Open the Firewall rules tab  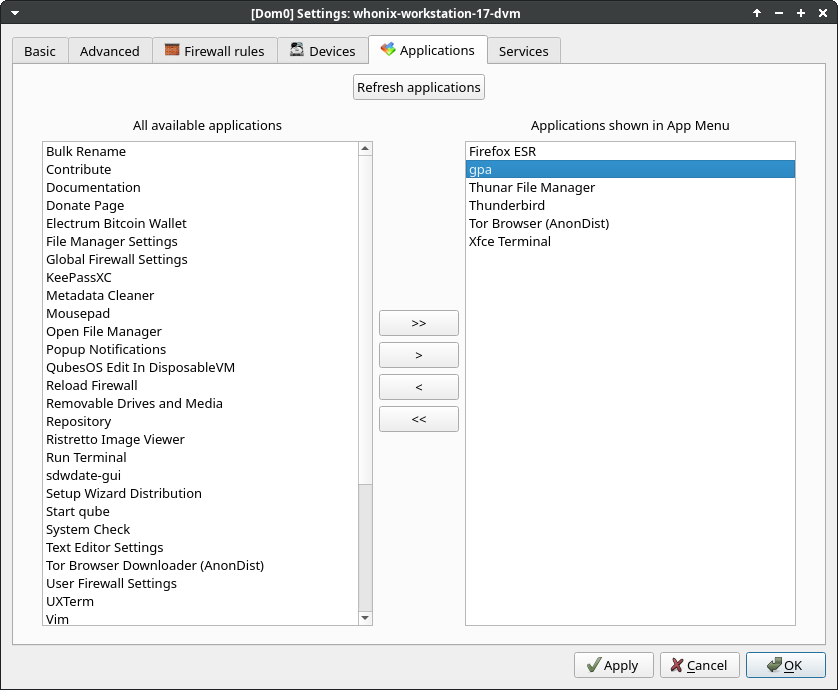coord(214,51)
